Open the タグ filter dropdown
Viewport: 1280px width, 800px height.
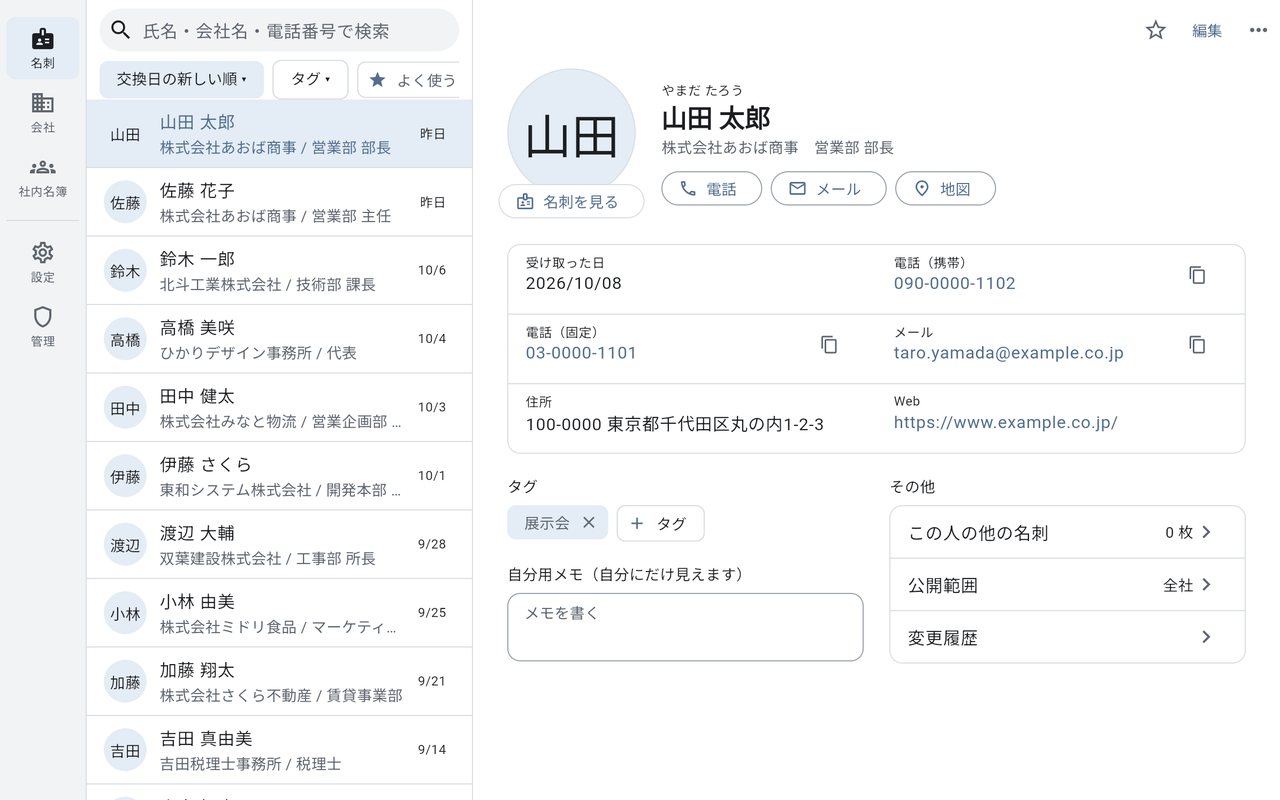pos(310,79)
